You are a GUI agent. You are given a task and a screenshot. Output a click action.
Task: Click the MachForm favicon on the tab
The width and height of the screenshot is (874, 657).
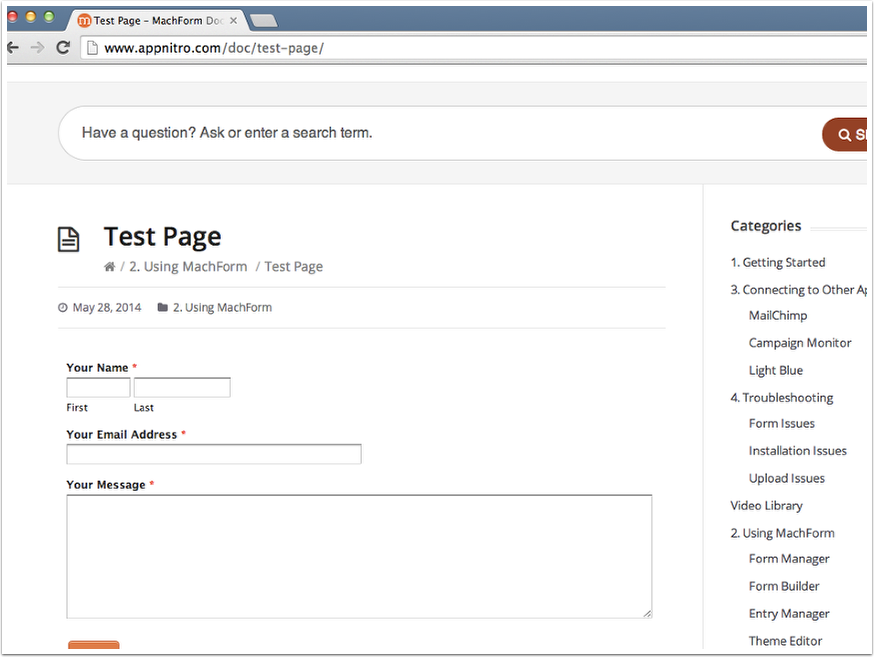click(84, 21)
